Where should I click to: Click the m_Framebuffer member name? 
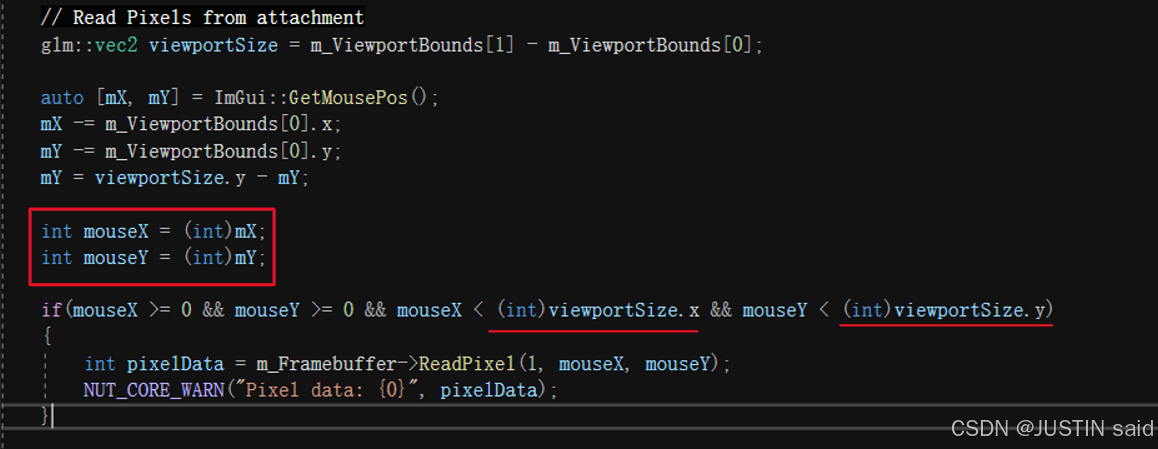(325, 364)
